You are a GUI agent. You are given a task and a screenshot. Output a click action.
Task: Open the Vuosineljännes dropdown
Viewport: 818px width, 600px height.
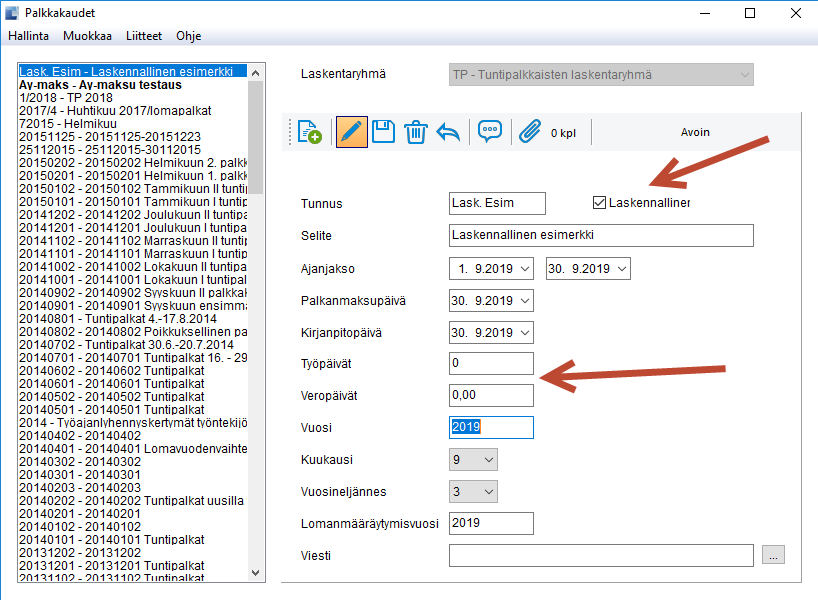(473, 491)
